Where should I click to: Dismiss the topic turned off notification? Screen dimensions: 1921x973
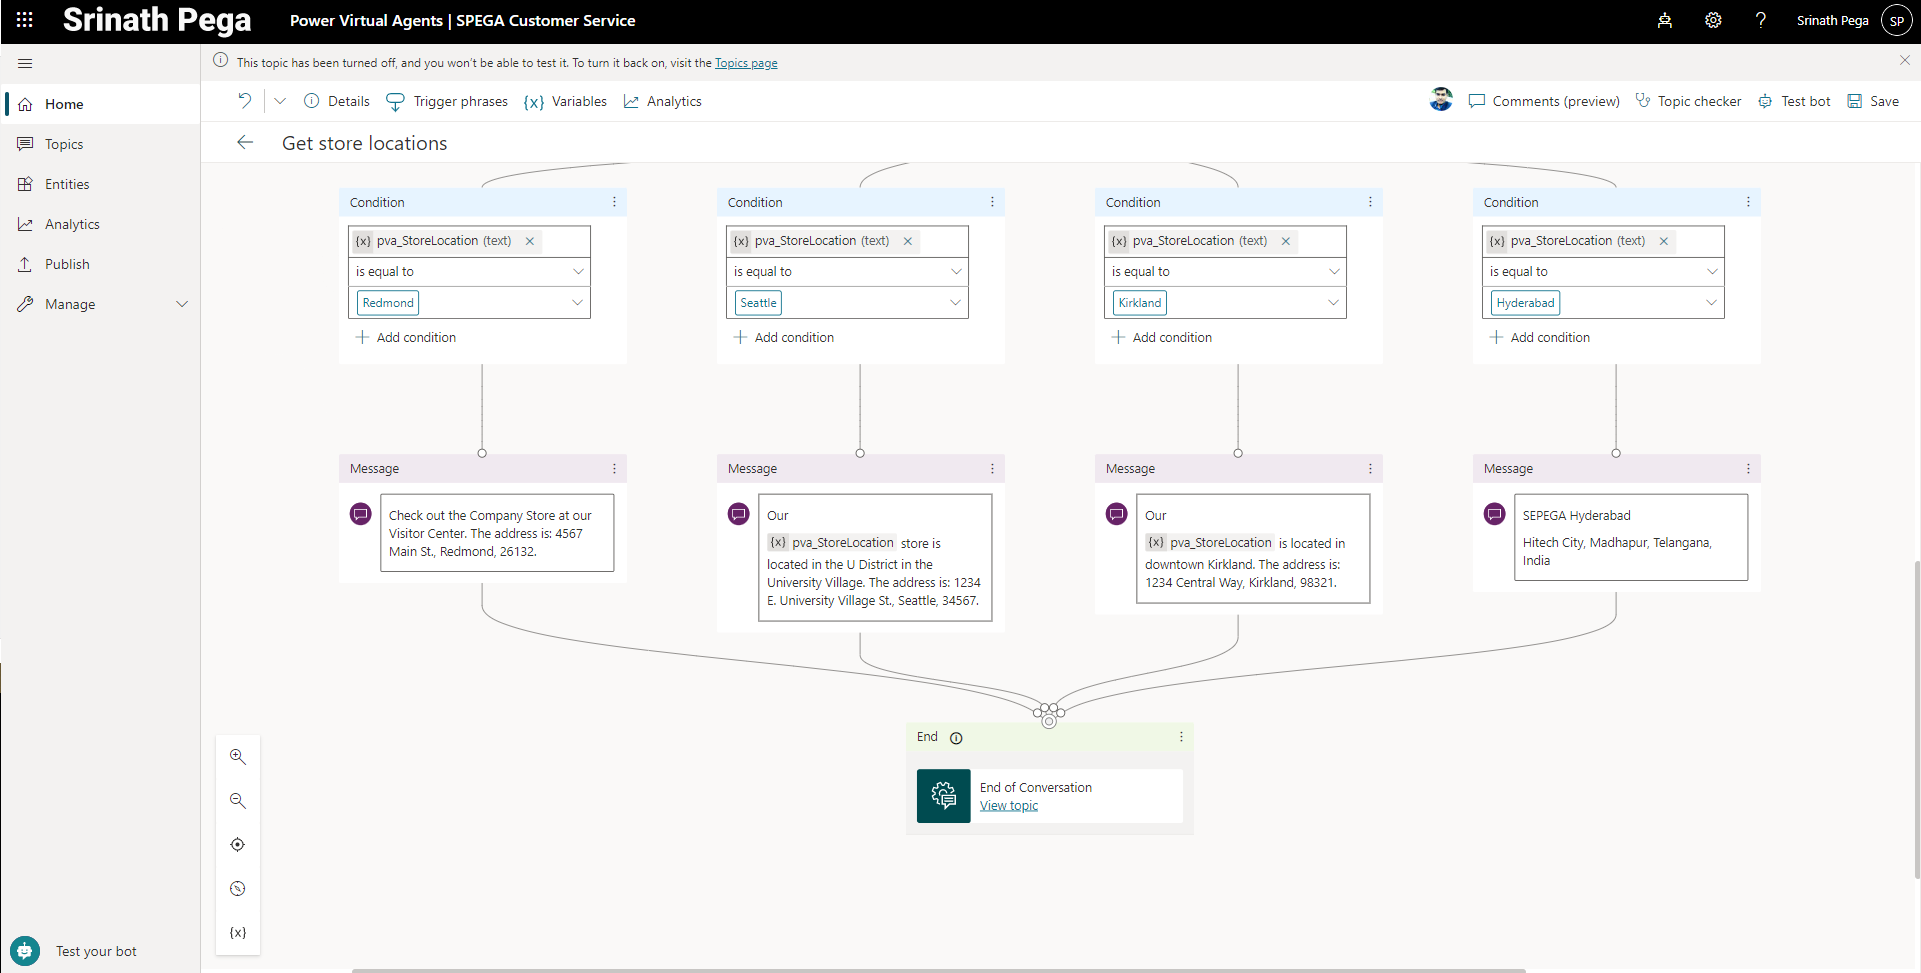coord(1904,61)
